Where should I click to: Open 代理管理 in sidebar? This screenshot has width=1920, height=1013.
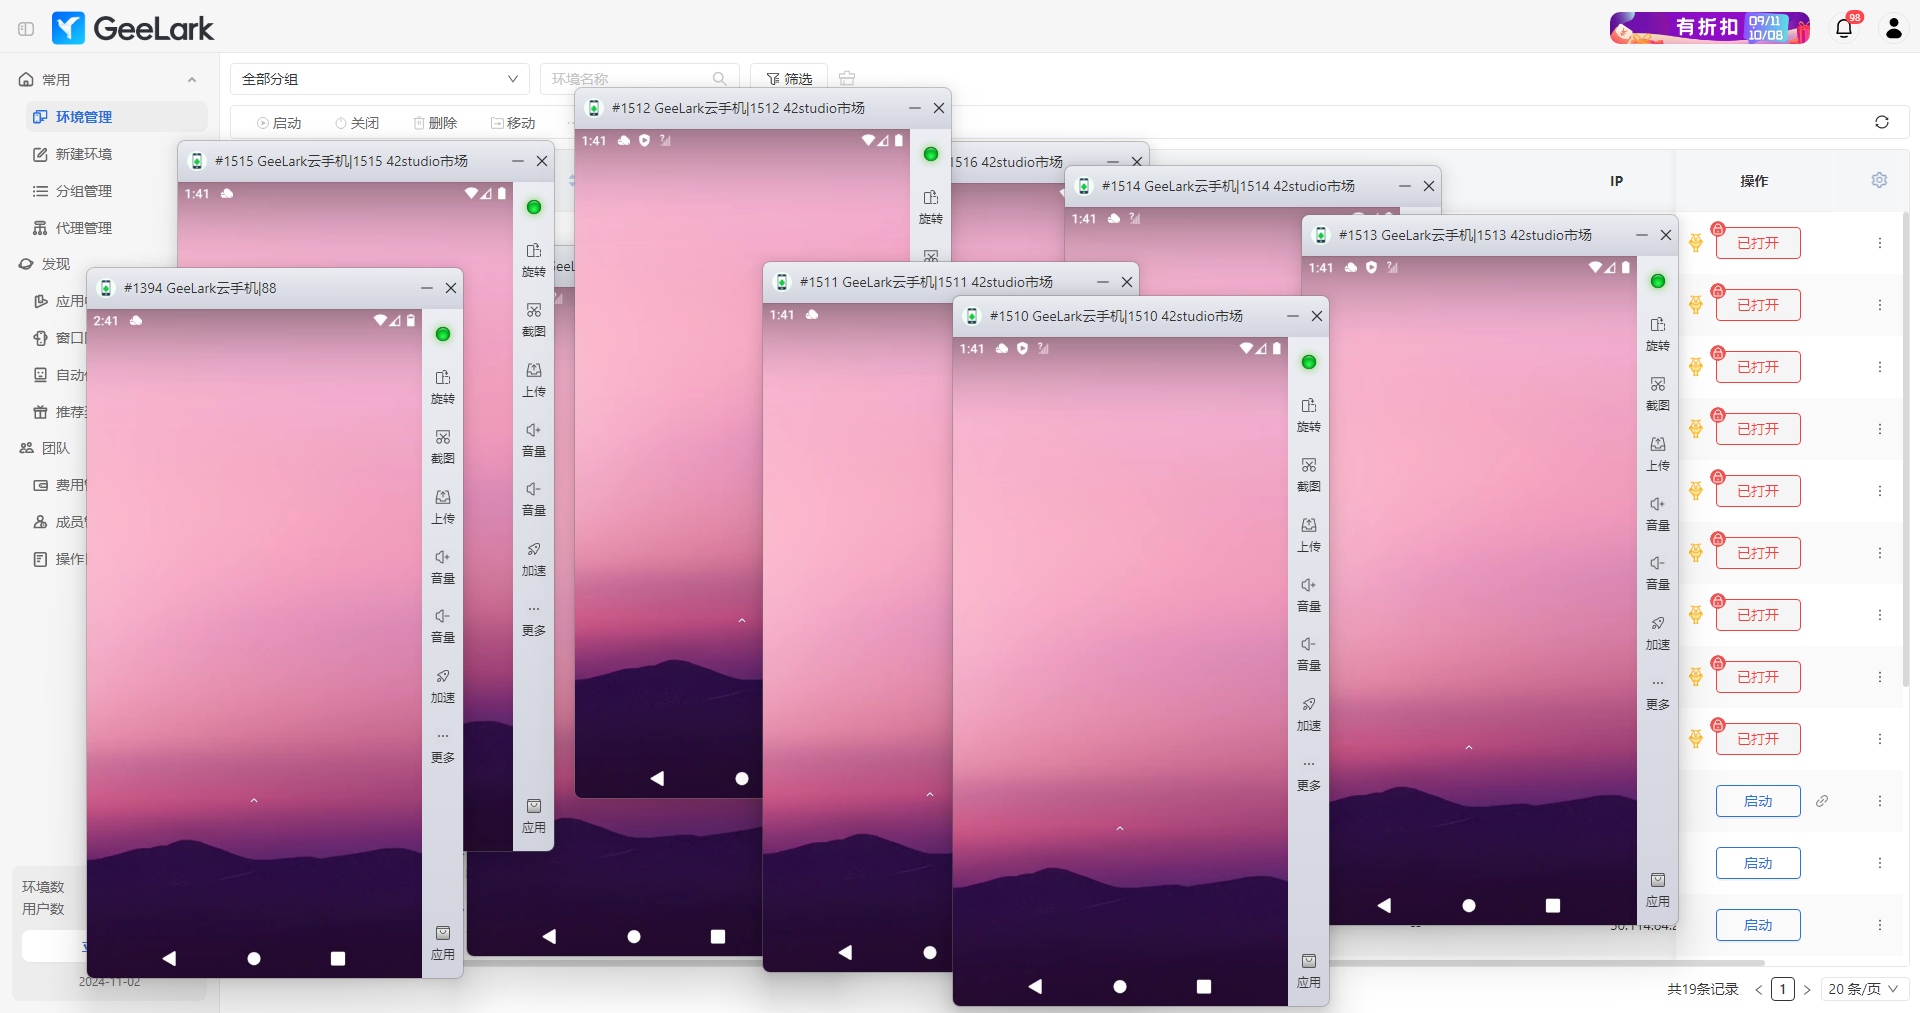[x=117, y=228]
